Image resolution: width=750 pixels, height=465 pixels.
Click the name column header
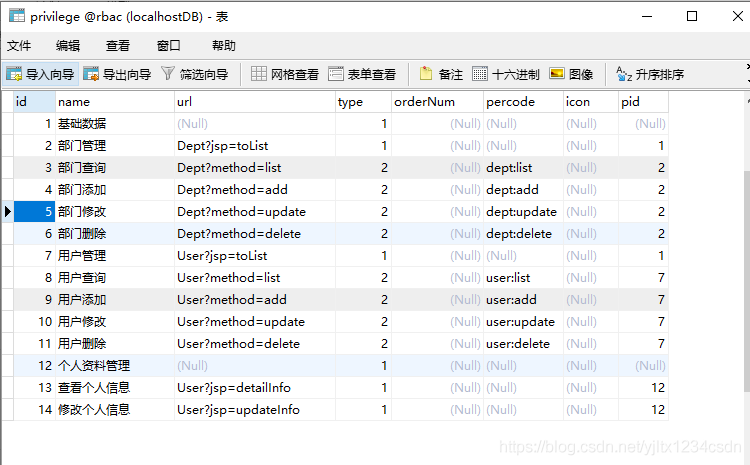[x=115, y=102]
